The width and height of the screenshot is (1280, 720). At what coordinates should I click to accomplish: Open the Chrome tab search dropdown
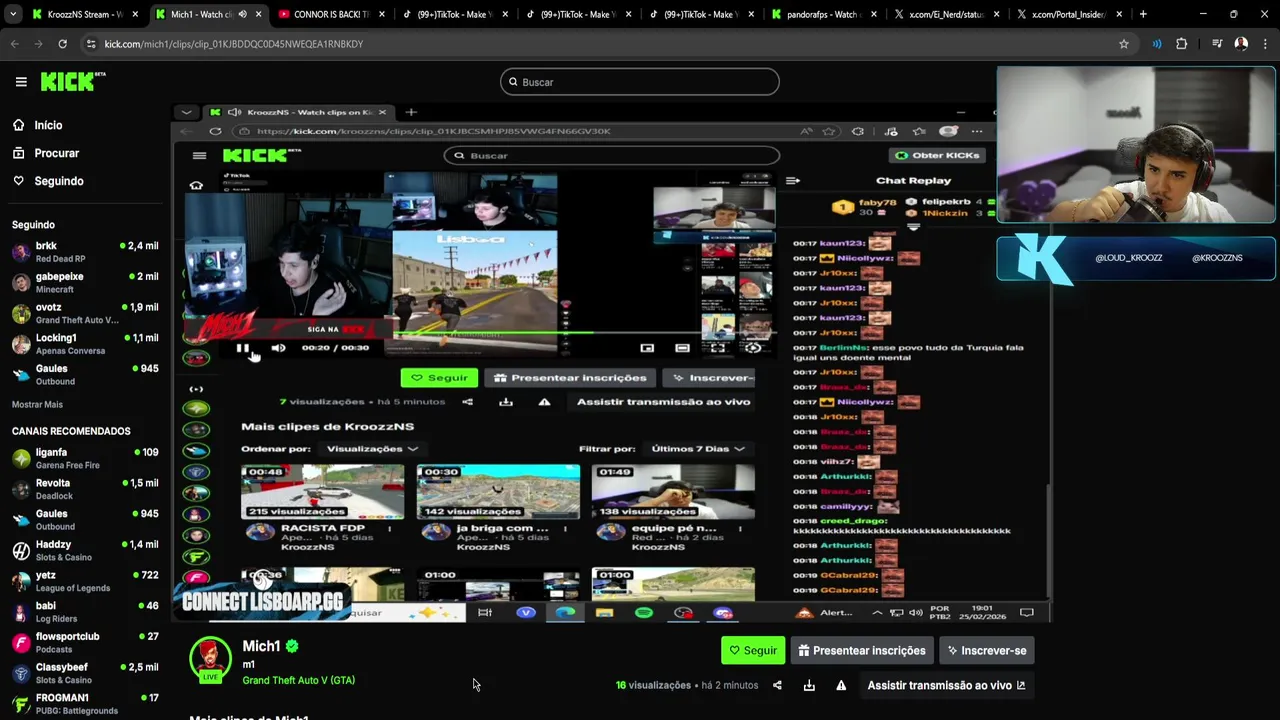13,14
